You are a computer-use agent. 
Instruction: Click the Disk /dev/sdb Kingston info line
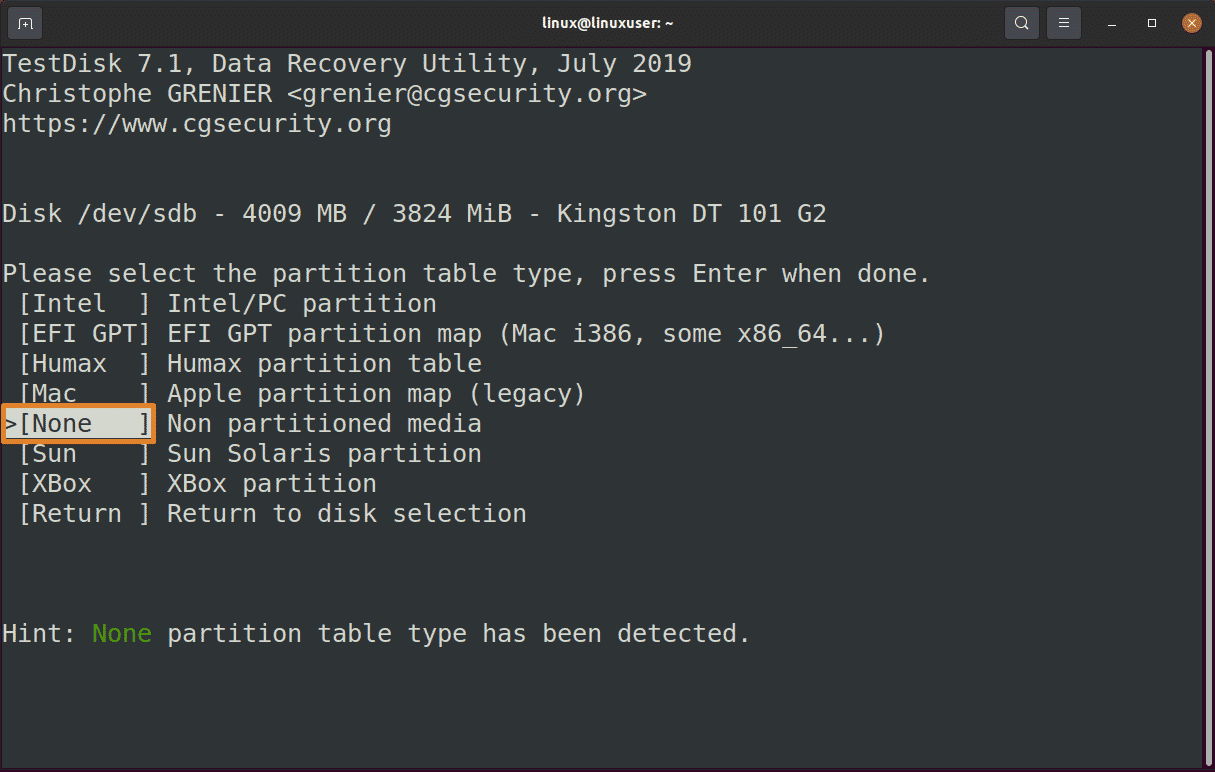coord(414,214)
